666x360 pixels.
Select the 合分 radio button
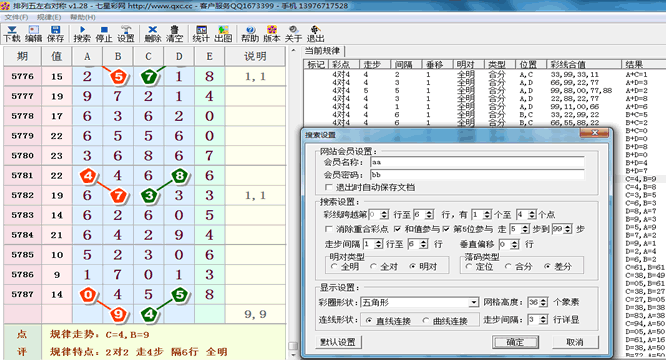click(508, 267)
